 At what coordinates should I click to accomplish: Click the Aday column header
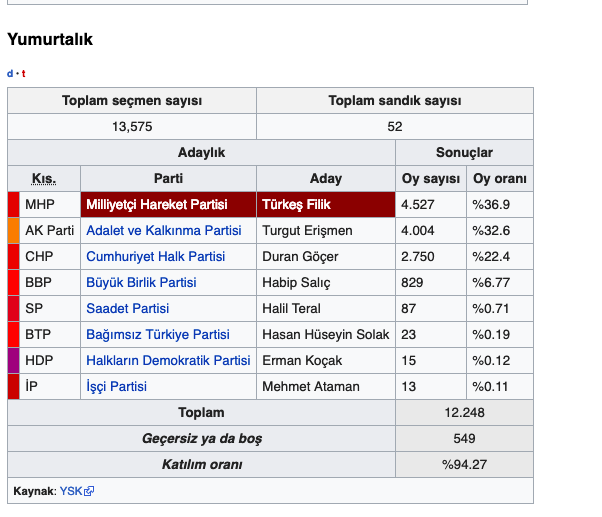[326, 178]
